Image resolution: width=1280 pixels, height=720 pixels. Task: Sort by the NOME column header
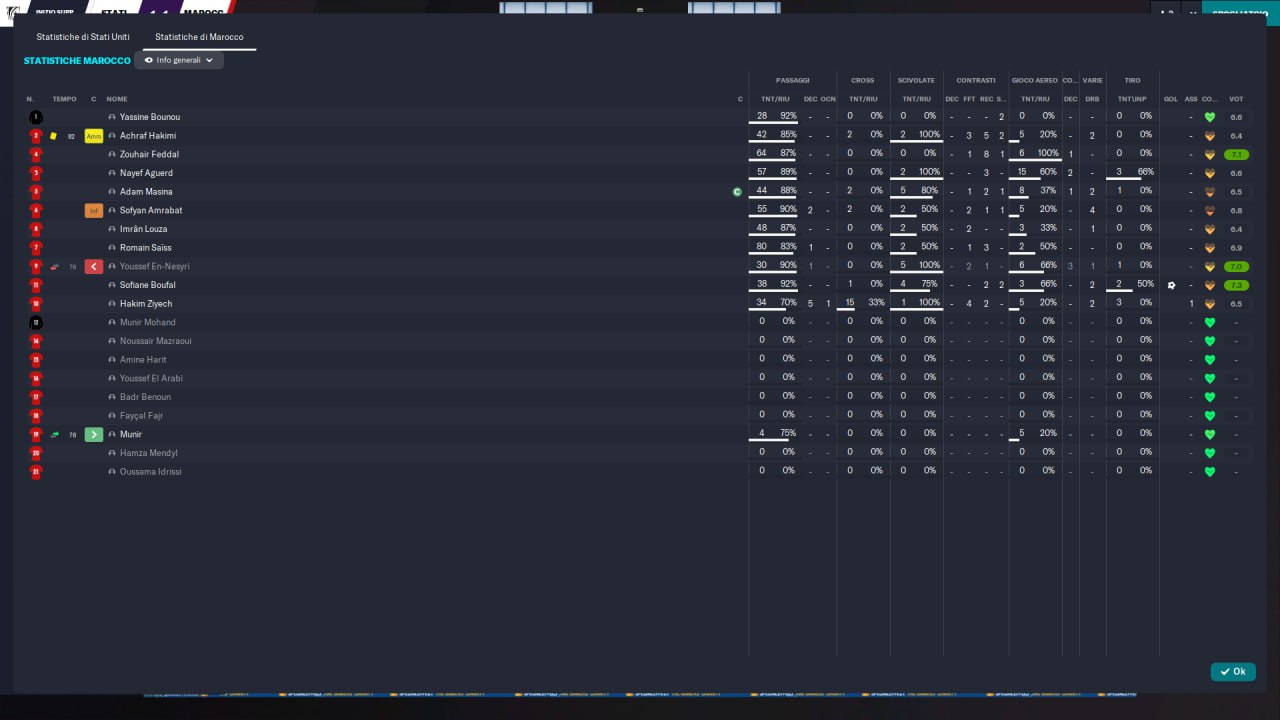[x=117, y=99]
